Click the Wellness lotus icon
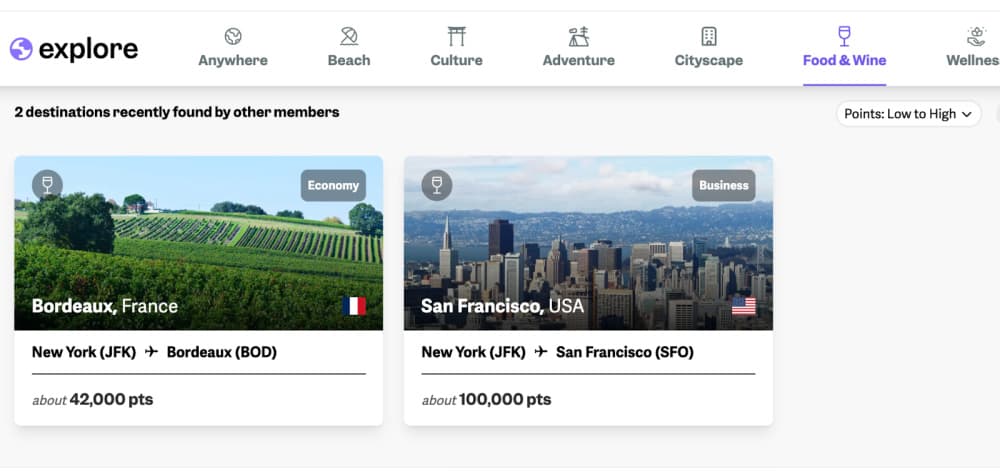Viewport: 1000px width, 471px height. 977,37
